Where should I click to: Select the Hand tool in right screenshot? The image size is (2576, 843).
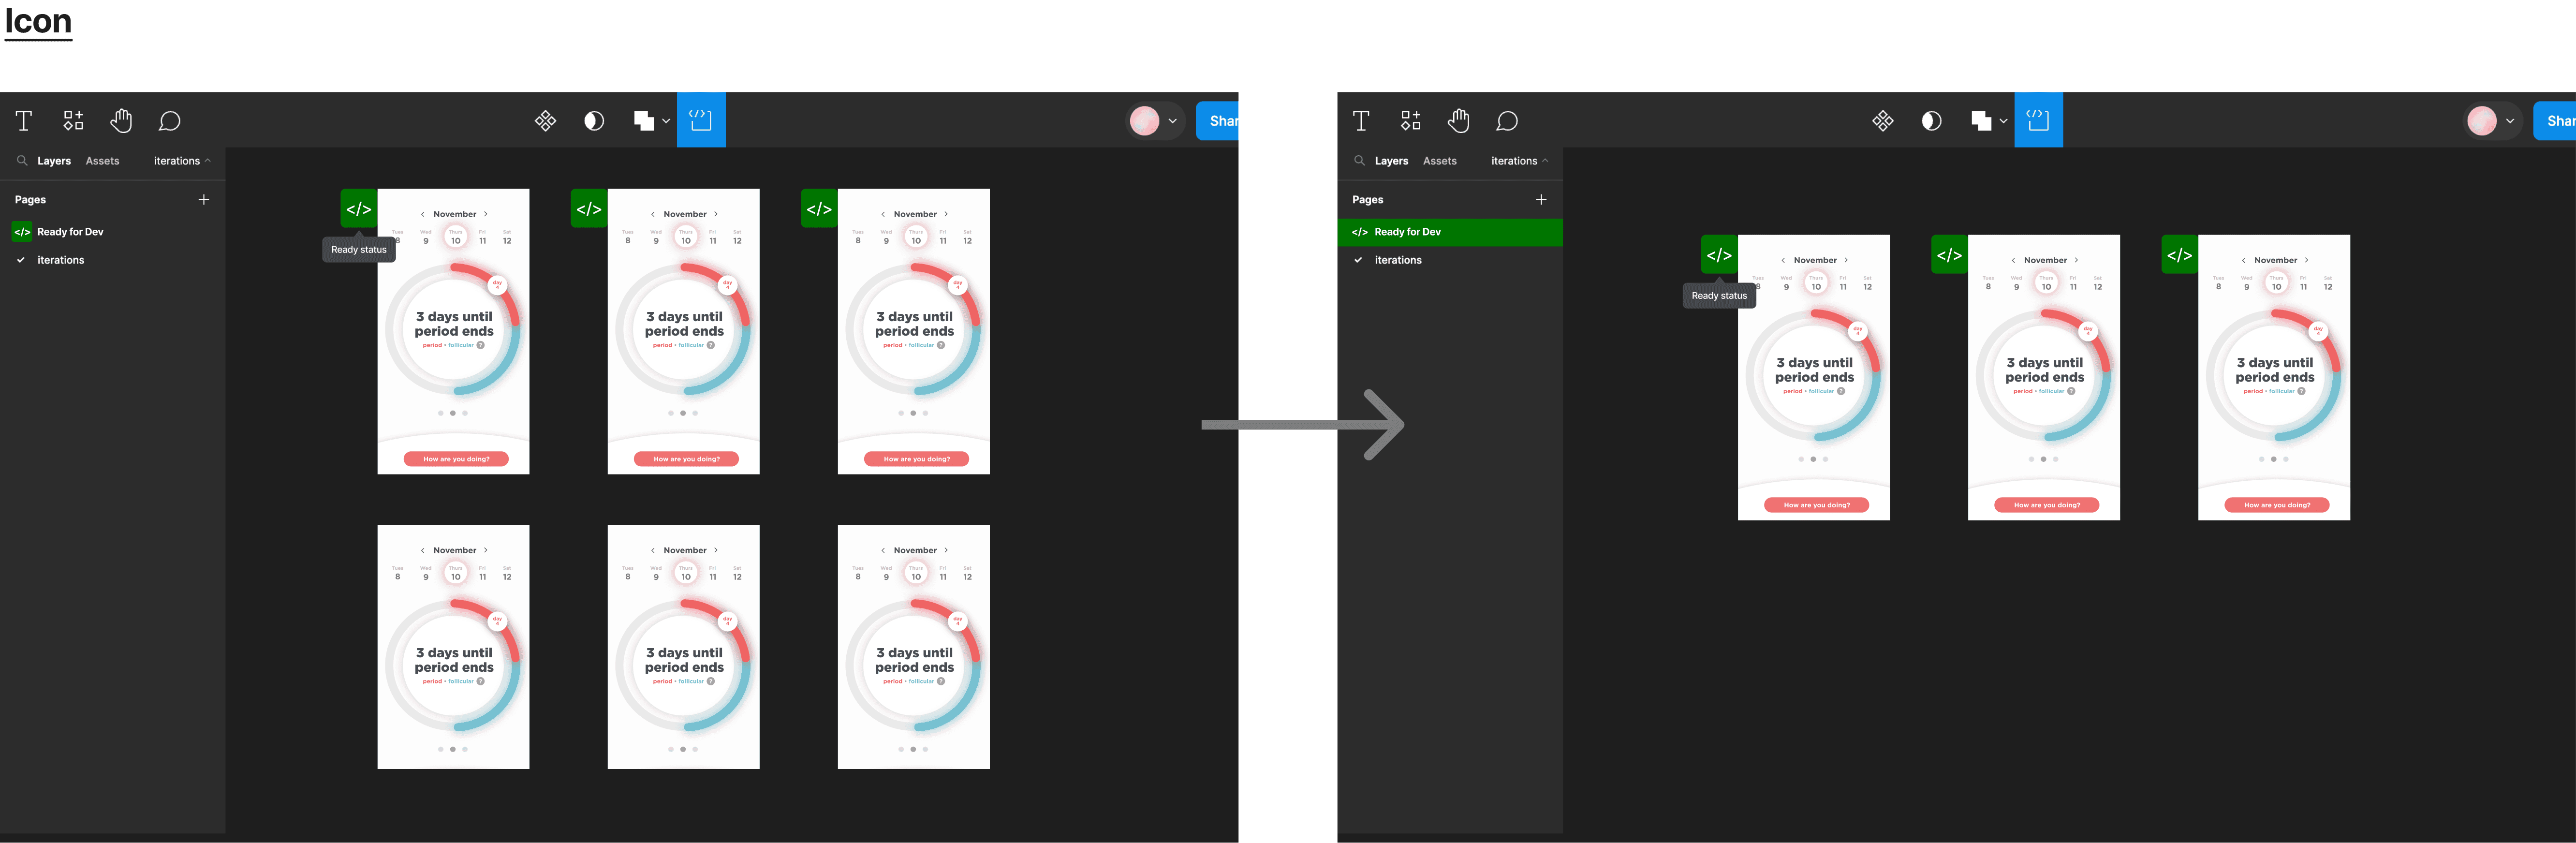point(1458,121)
